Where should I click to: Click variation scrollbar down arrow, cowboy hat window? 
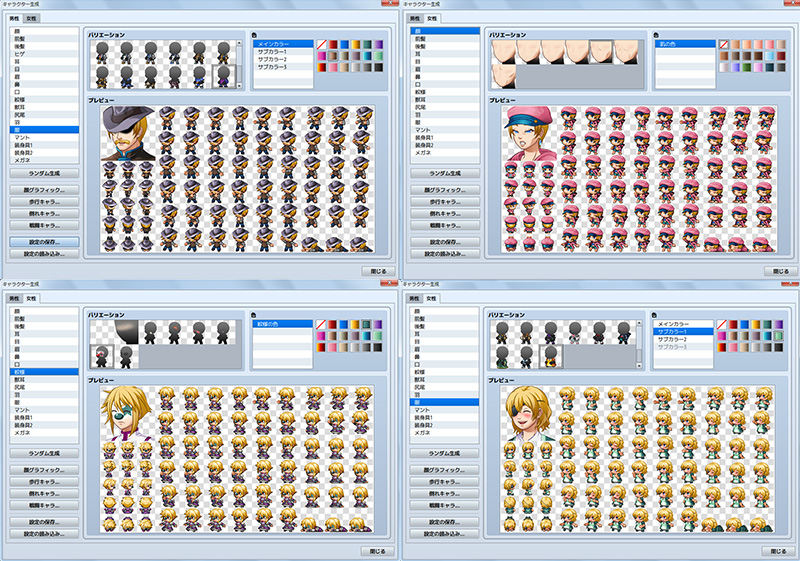(239, 86)
